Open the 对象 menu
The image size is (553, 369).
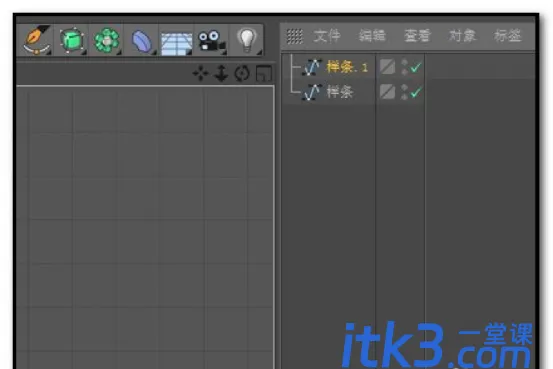click(462, 36)
